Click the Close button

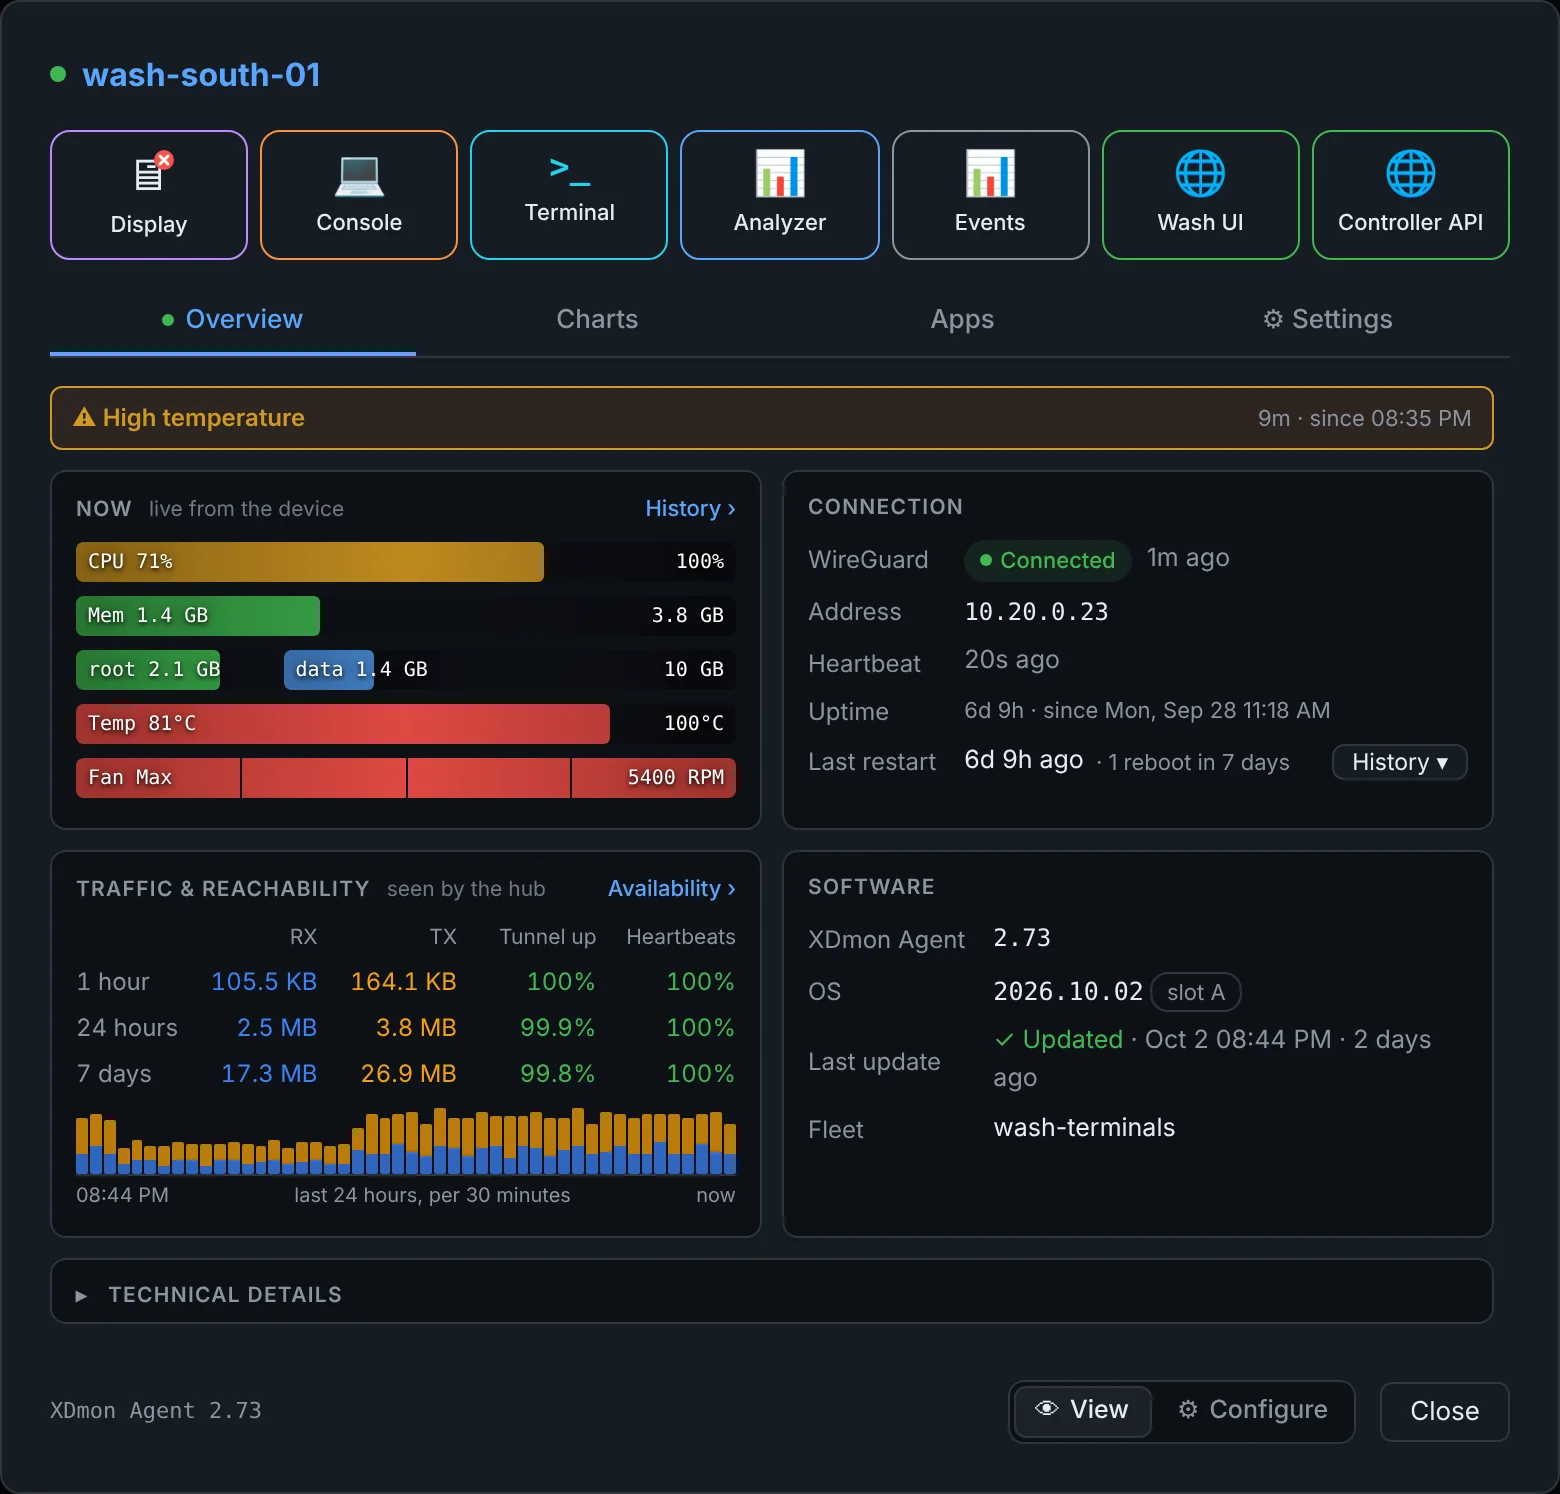pyautogui.click(x=1444, y=1411)
